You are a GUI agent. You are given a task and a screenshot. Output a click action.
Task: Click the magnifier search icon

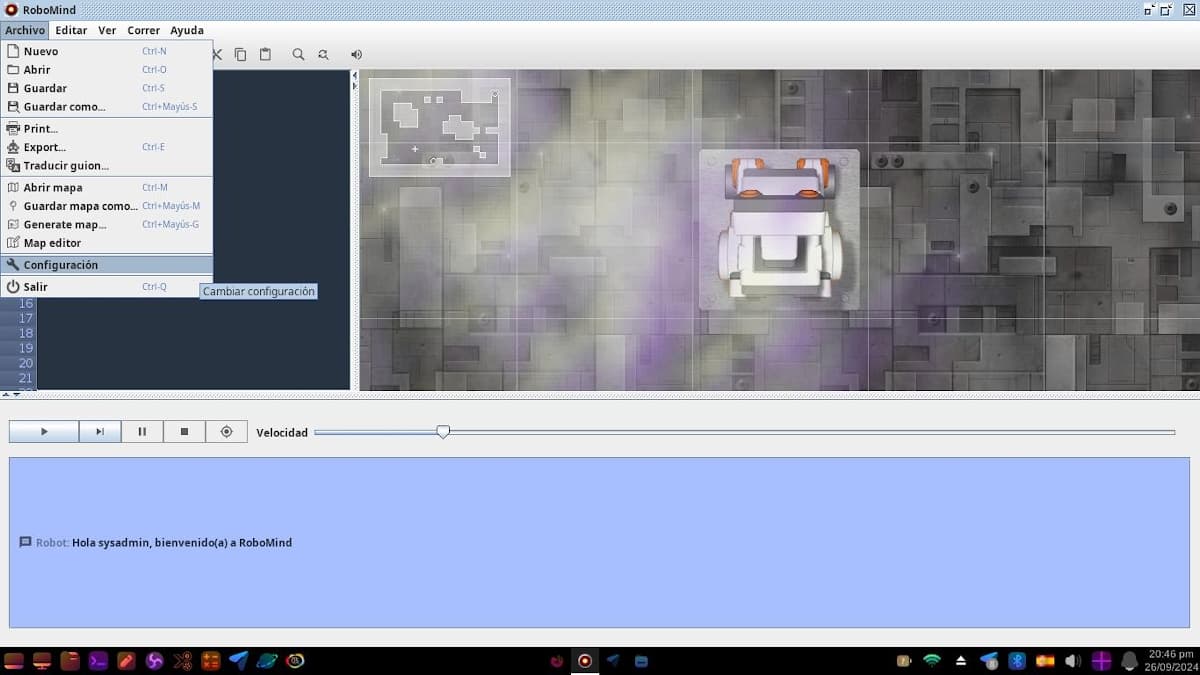click(298, 55)
